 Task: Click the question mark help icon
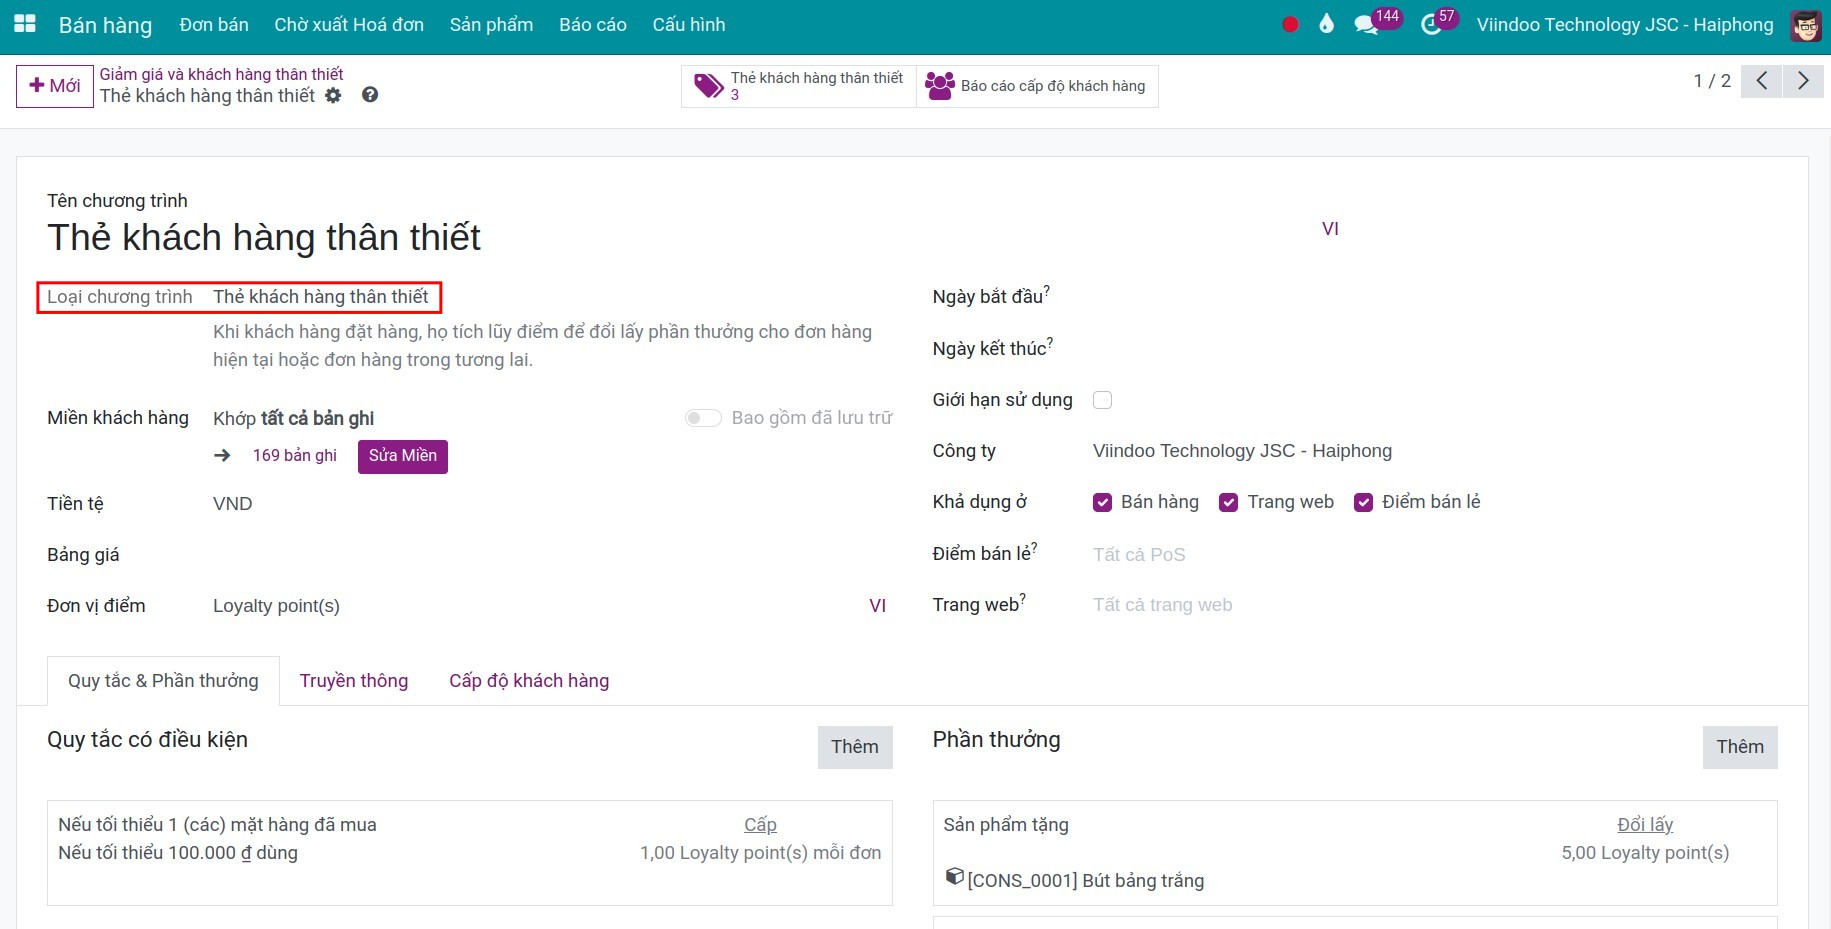[x=370, y=95]
